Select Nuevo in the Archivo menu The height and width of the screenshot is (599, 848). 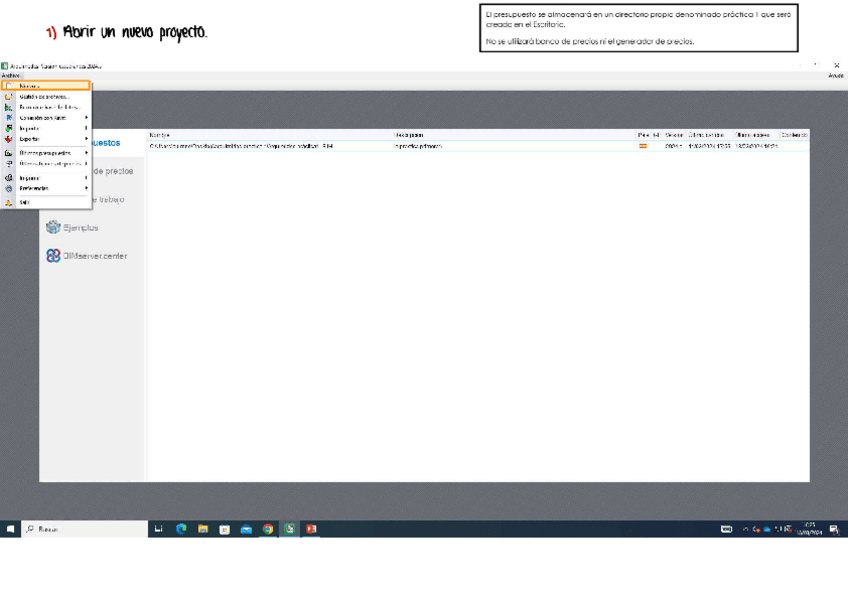[30, 86]
